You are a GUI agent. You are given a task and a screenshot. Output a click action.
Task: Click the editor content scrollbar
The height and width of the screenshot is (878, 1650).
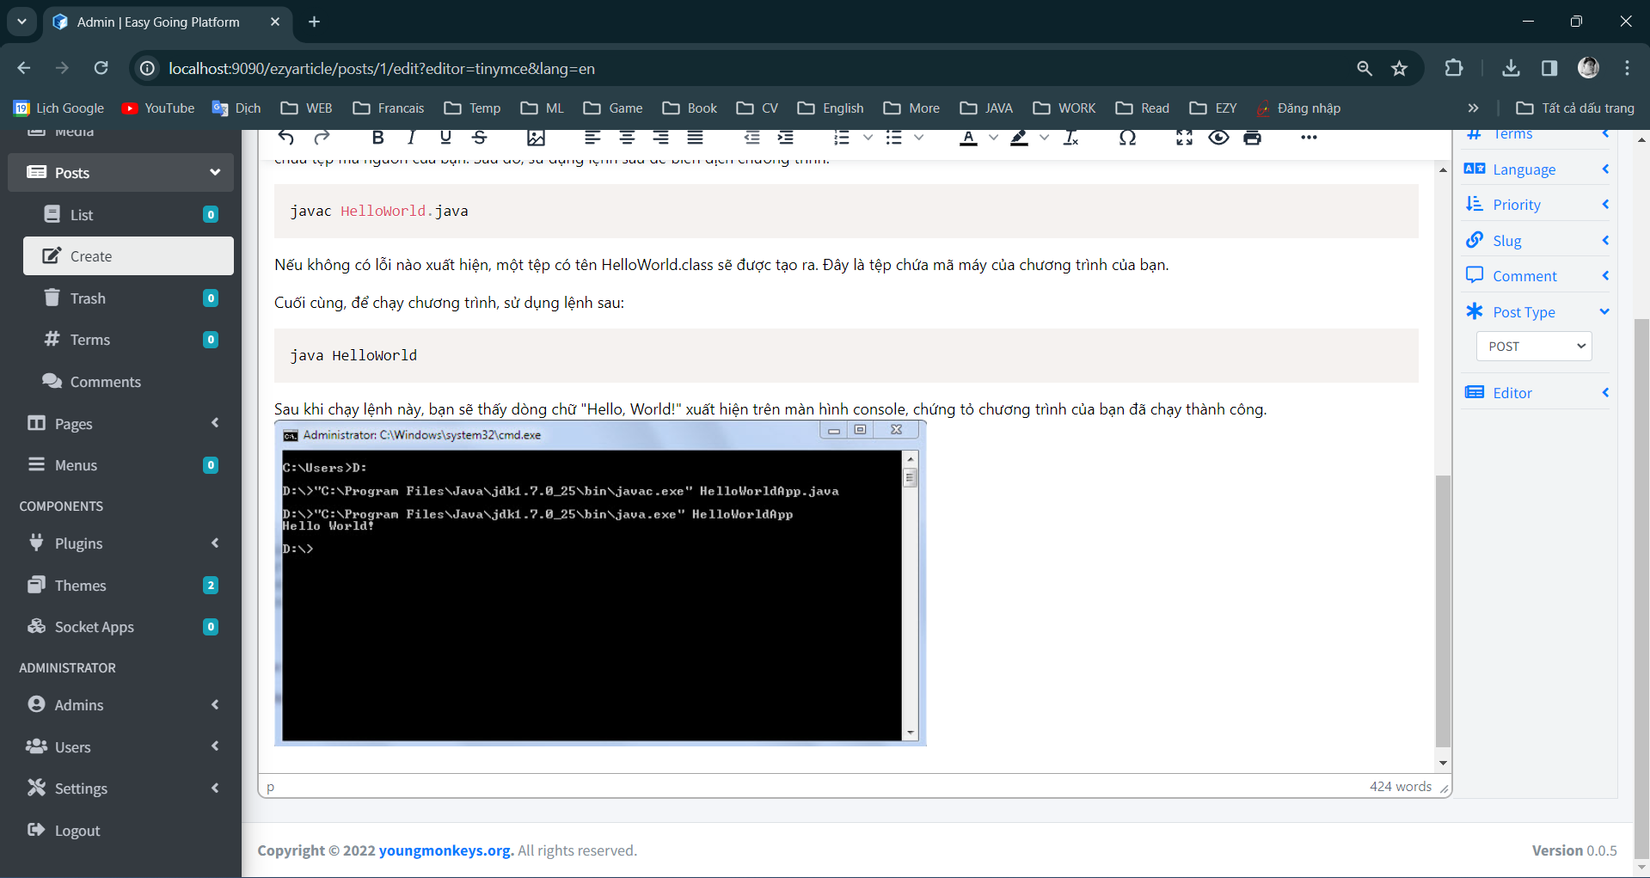(1442, 611)
